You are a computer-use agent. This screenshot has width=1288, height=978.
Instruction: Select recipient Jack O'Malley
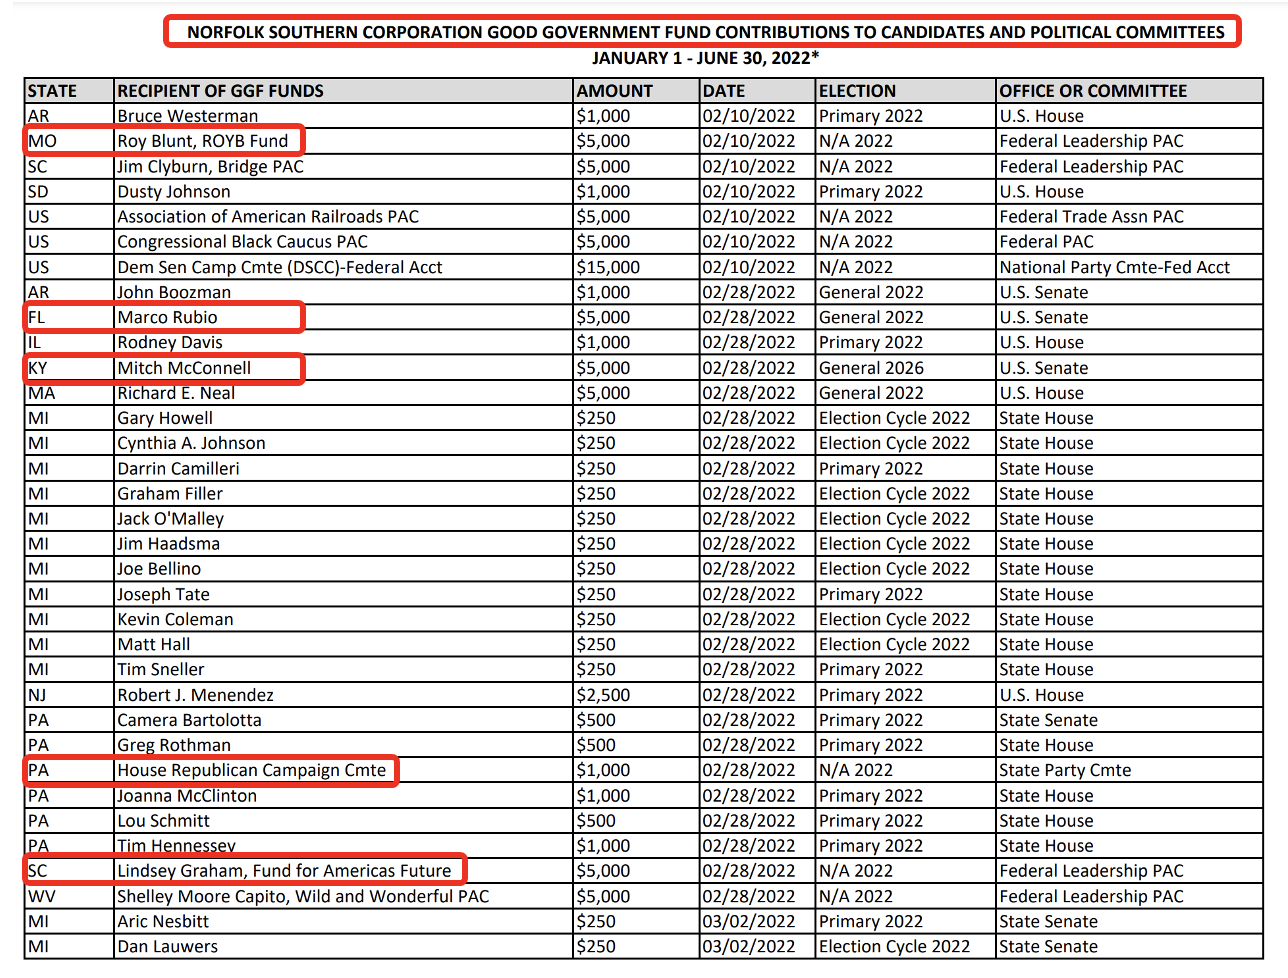[x=170, y=518]
